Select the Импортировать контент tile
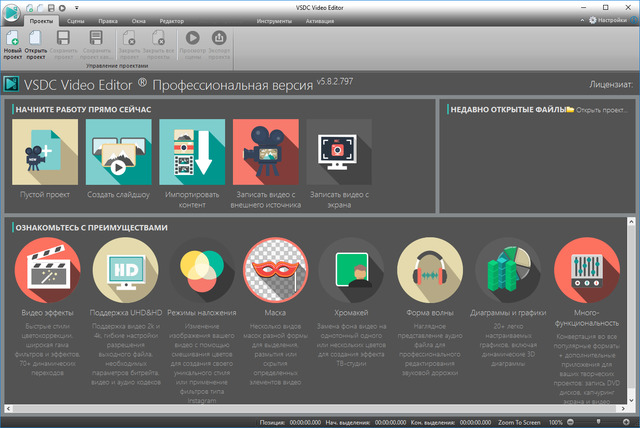Viewport: 640px width, 428px height. tap(192, 152)
